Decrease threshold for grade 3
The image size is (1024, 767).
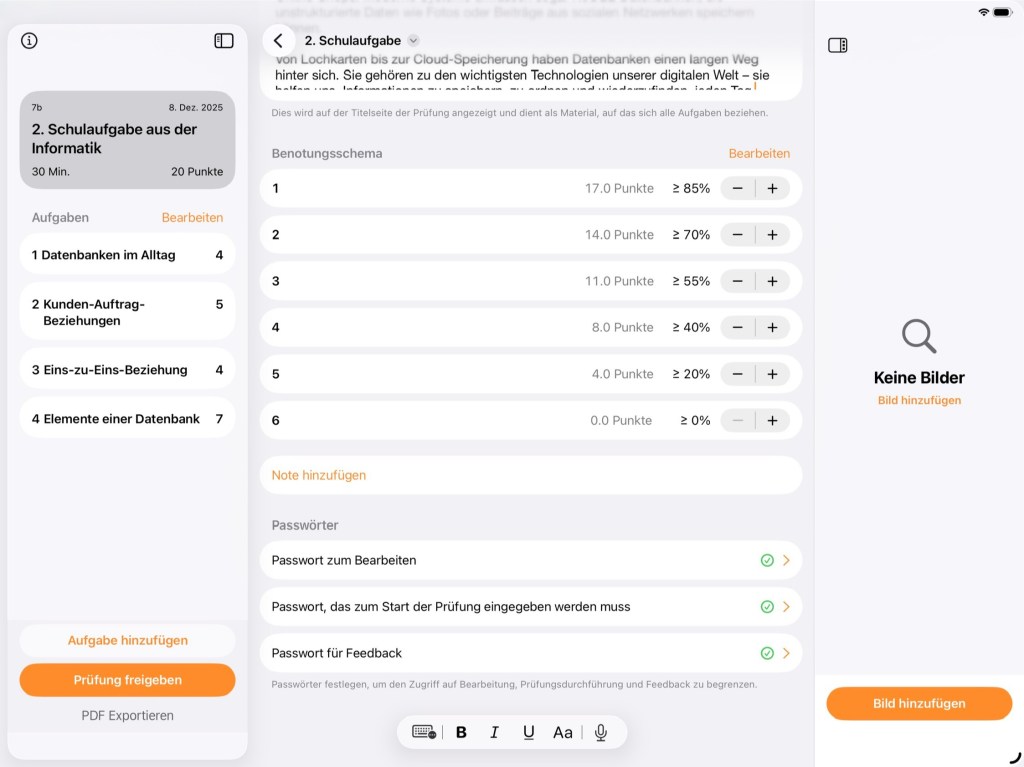(738, 281)
